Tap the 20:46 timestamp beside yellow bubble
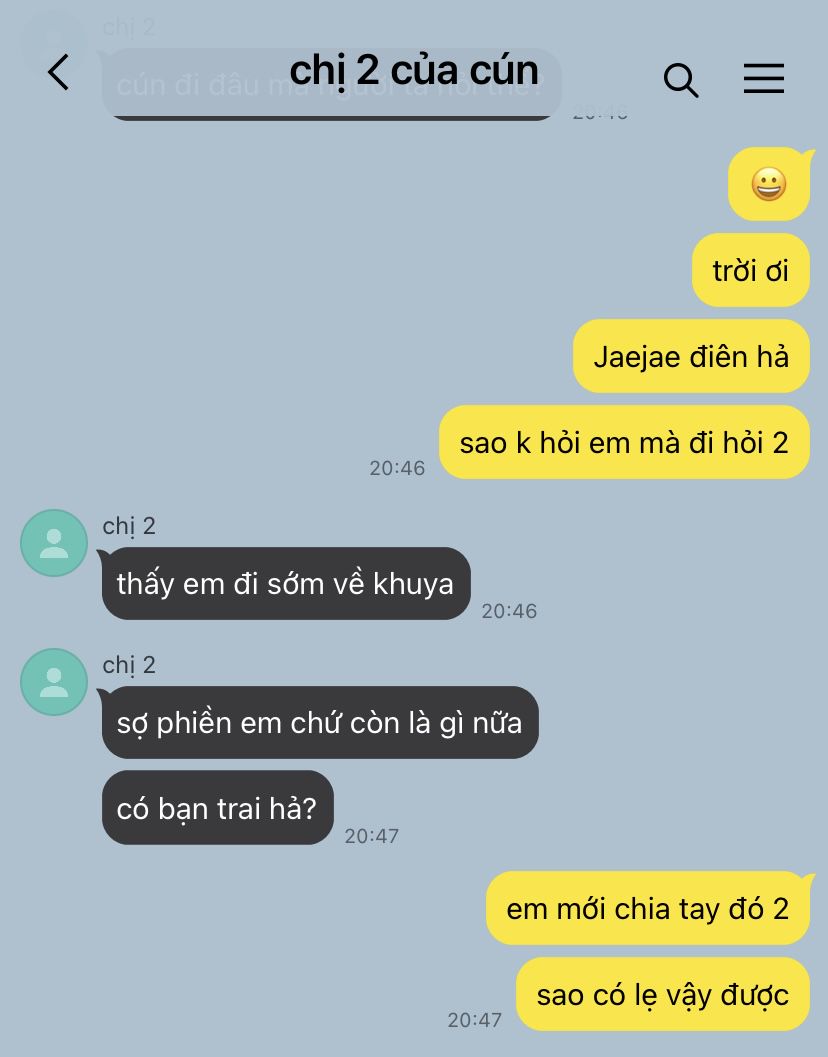 pyautogui.click(x=397, y=468)
